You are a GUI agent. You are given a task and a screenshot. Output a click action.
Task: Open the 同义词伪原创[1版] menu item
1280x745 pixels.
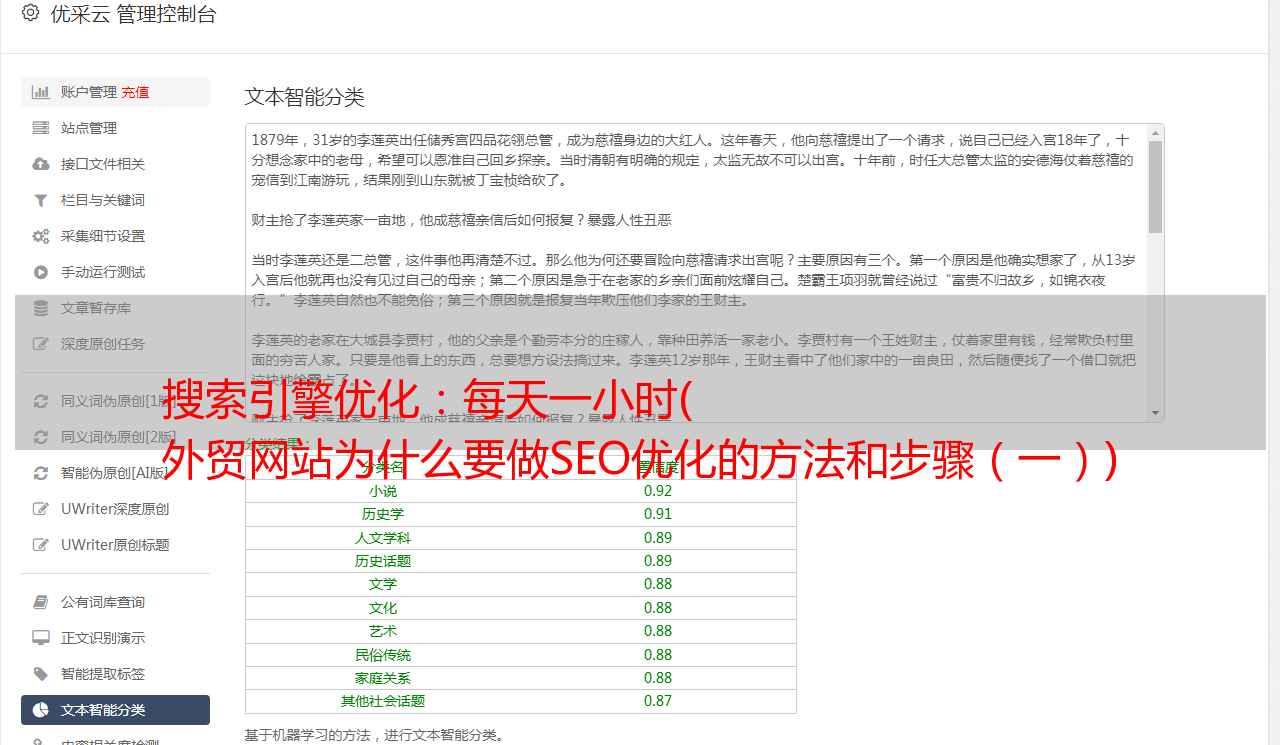point(115,401)
